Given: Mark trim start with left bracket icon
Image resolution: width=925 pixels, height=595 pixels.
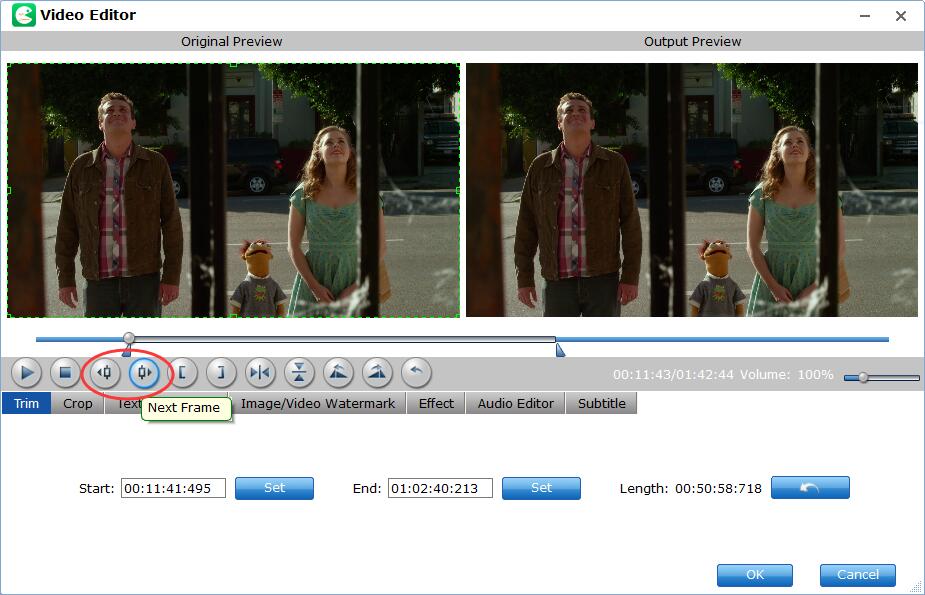Looking at the screenshot, I should click(182, 373).
